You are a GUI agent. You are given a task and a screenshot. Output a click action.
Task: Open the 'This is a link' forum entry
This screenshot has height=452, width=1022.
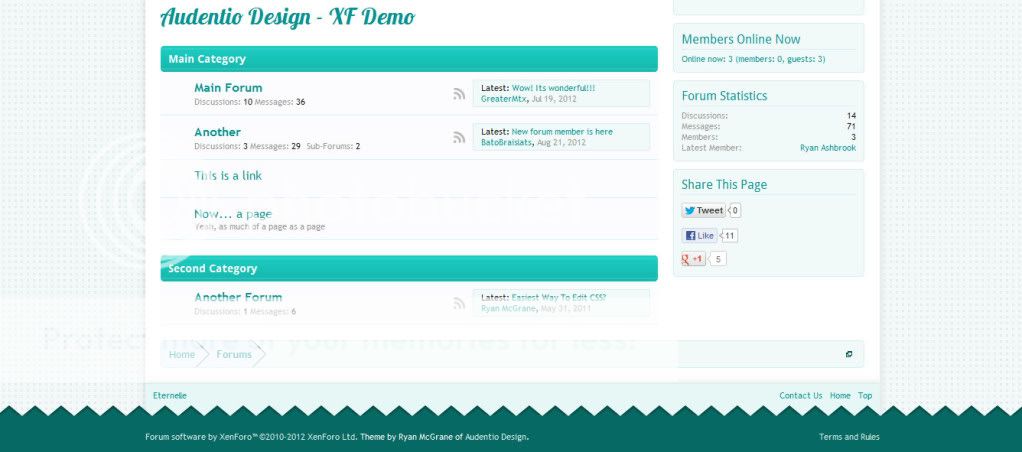point(228,176)
